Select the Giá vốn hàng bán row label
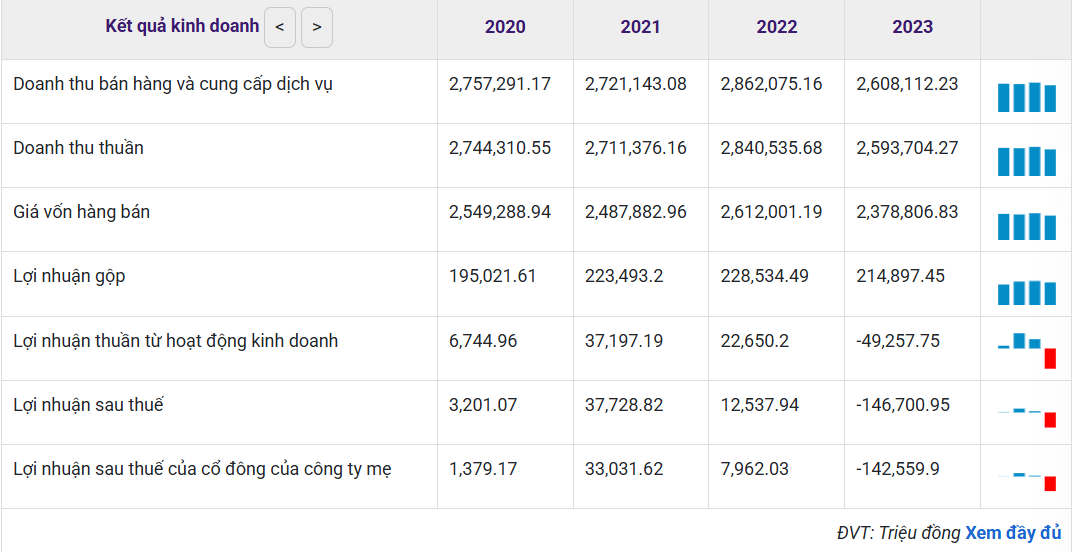This screenshot has height=552, width=1072. point(81,213)
